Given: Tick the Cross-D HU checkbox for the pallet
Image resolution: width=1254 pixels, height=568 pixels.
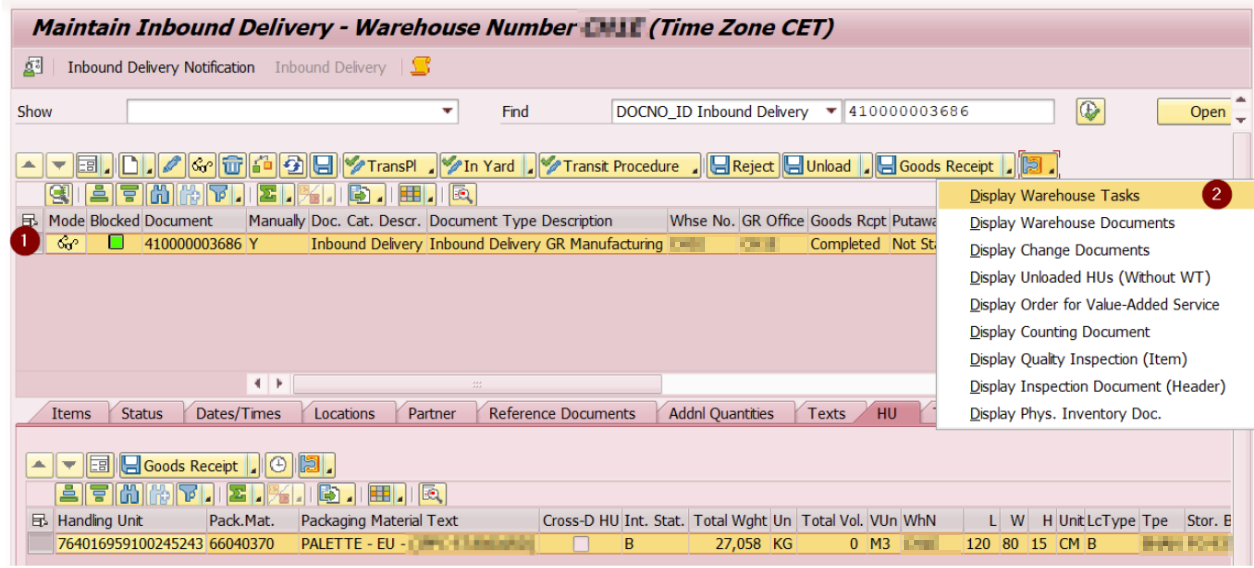Looking at the screenshot, I should [580, 544].
